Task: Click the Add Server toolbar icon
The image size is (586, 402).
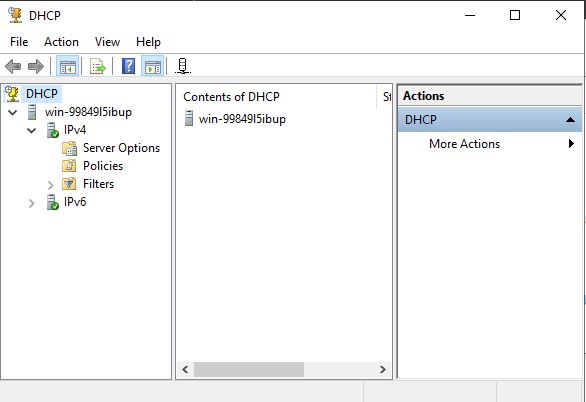Action: [x=183, y=66]
